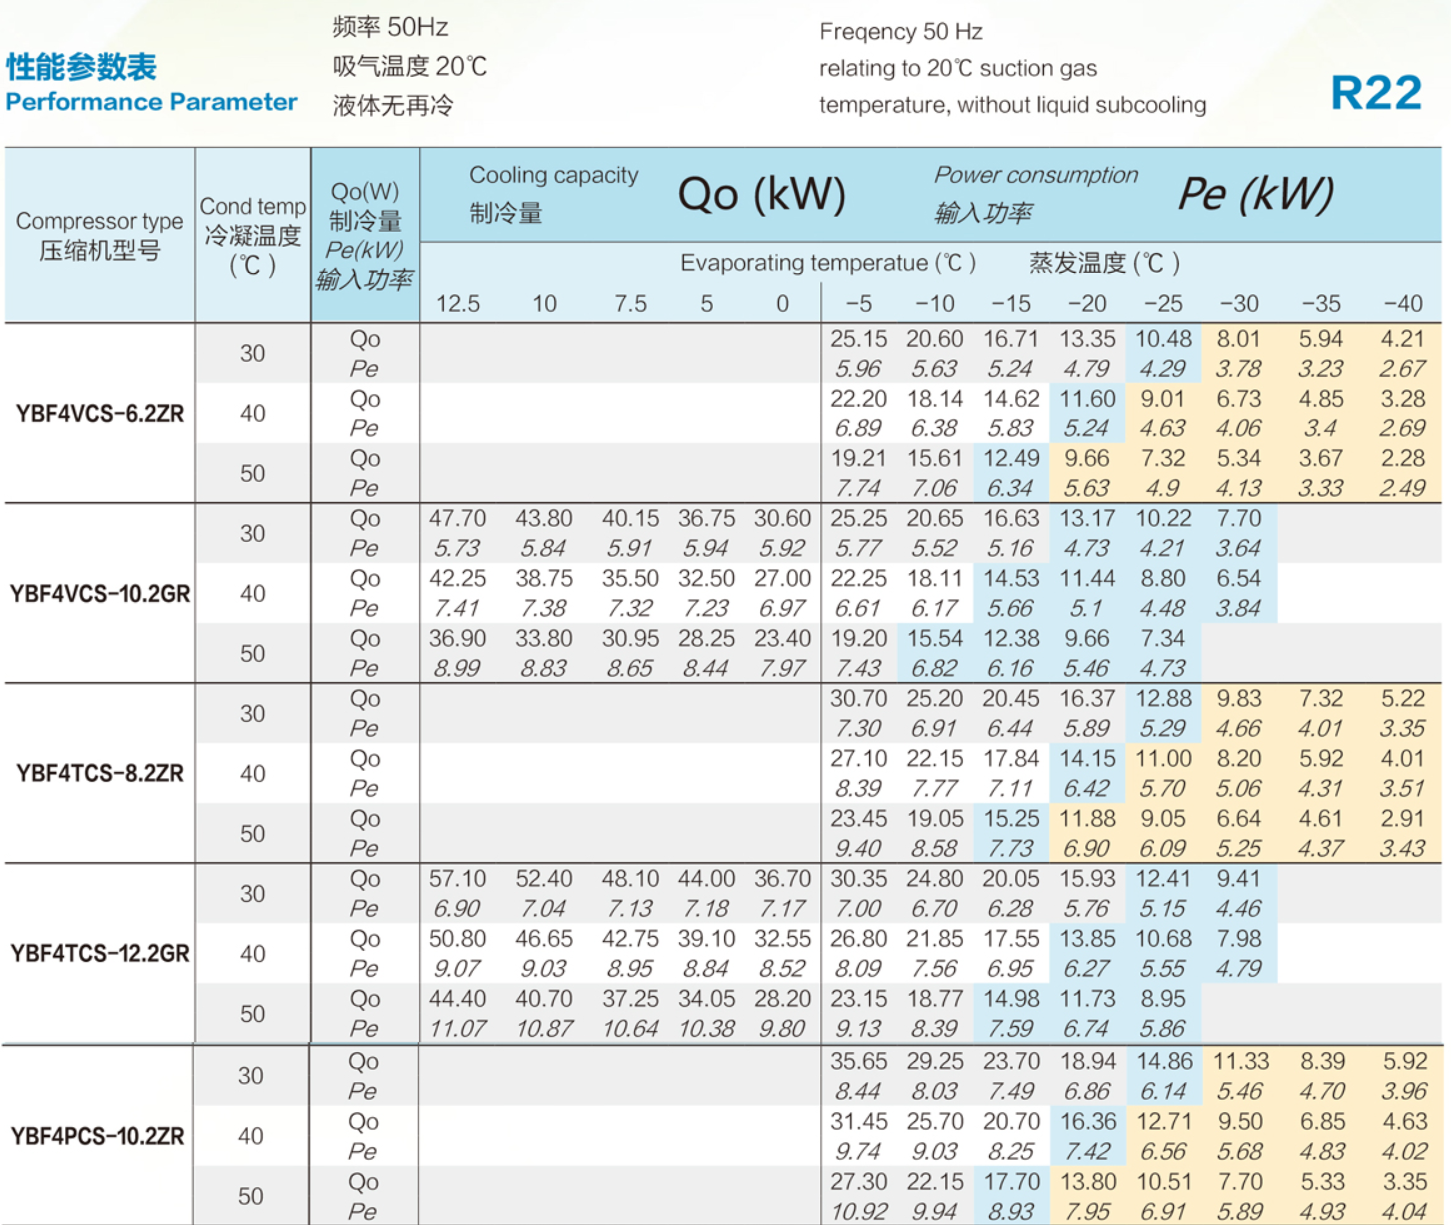The image size is (1451, 1225).
Task: Select the 40.15 cooling capacity value
Action: (630, 519)
